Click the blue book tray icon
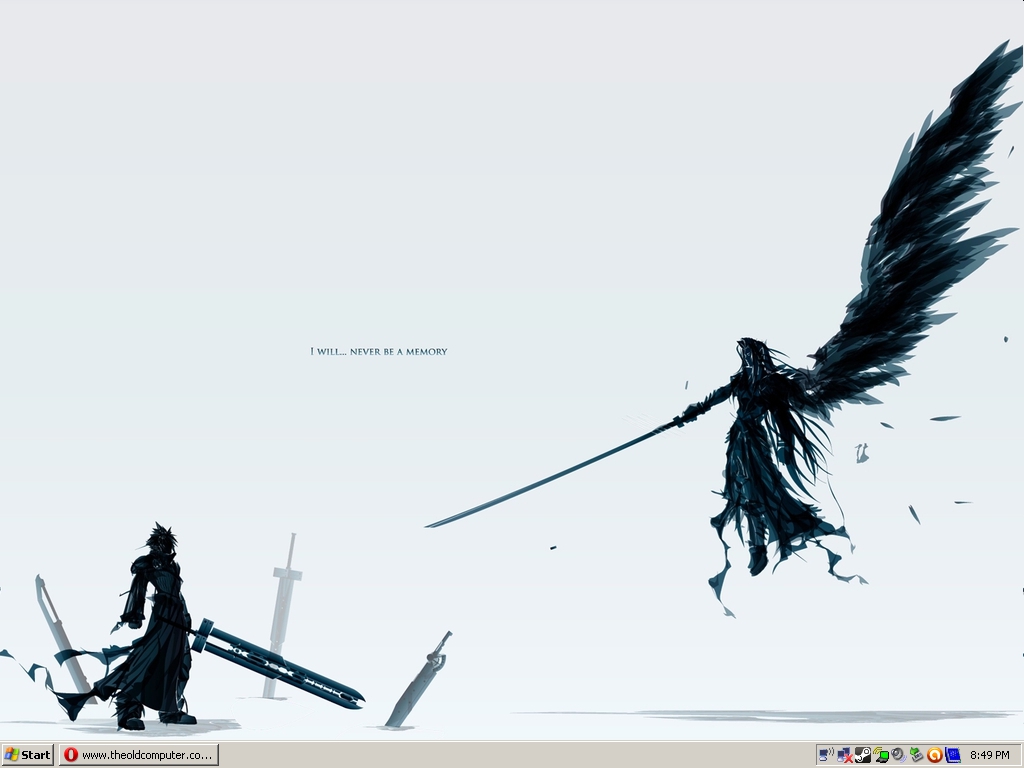The width and height of the screenshot is (1024, 768). click(x=952, y=755)
